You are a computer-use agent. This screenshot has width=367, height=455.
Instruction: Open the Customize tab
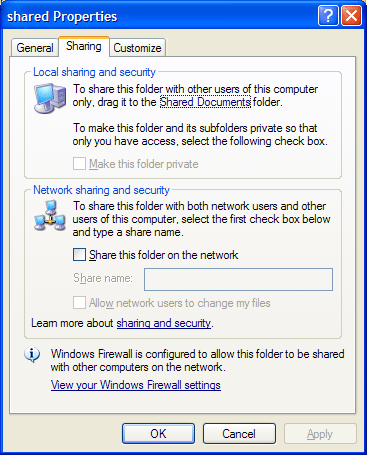click(137, 48)
